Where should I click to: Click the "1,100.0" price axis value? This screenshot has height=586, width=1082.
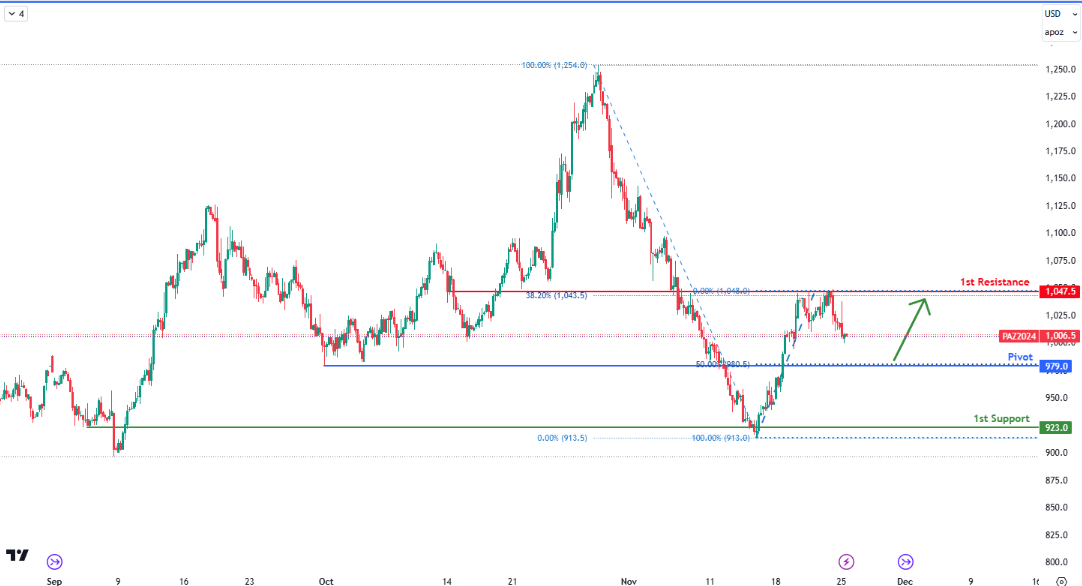coord(1061,233)
